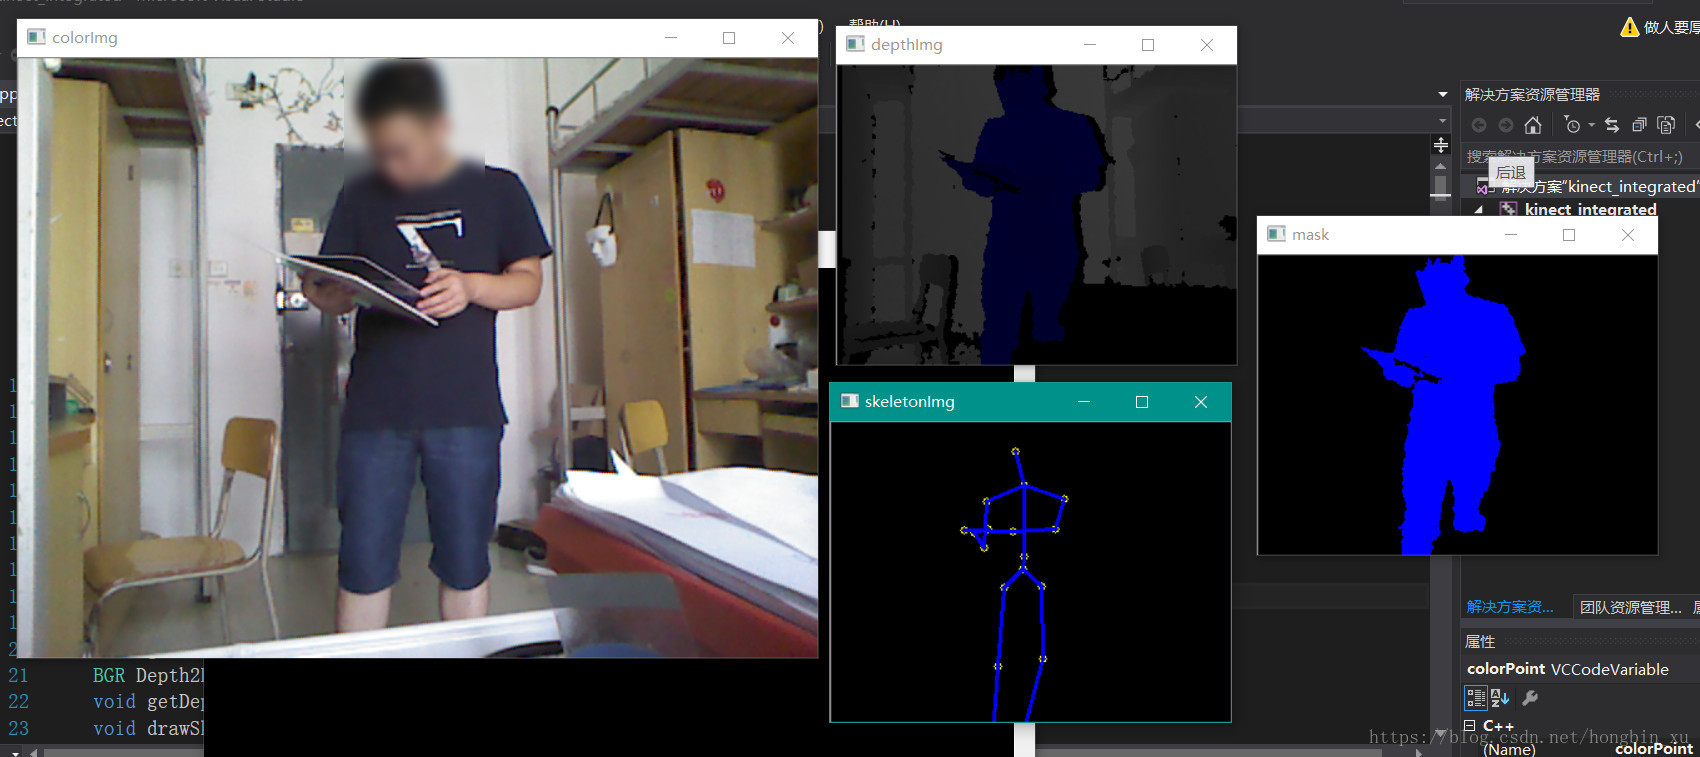Go to Home in Solution Explorer toolbar
The image size is (1700, 757).
coord(1533,125)
